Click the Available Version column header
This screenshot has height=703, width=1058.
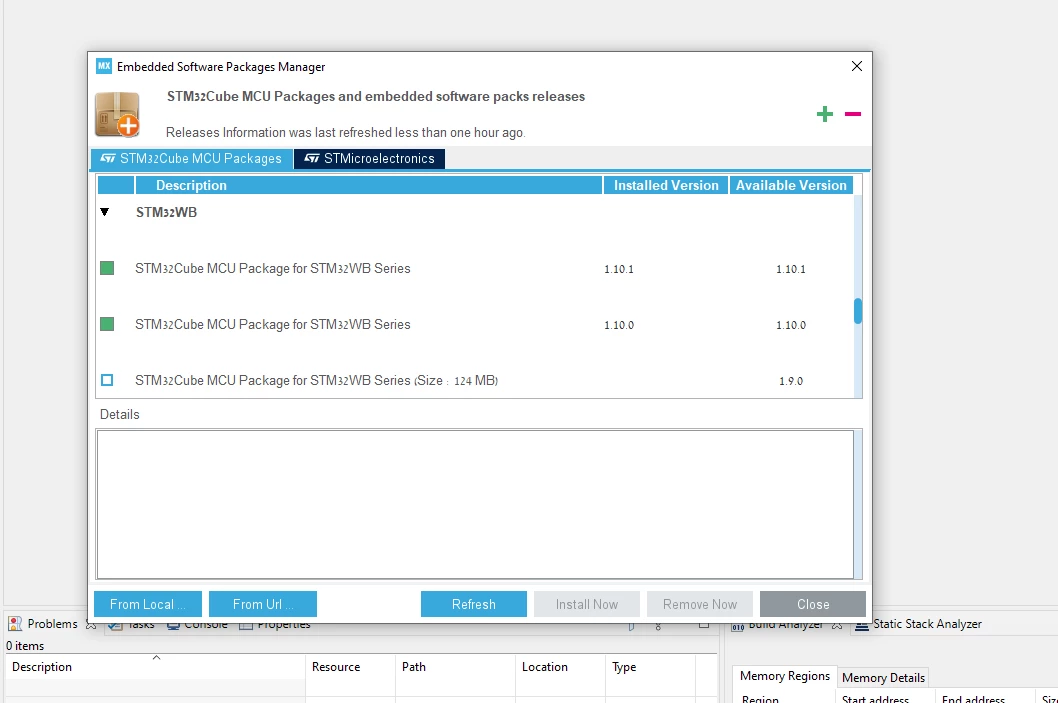point(791,186)
